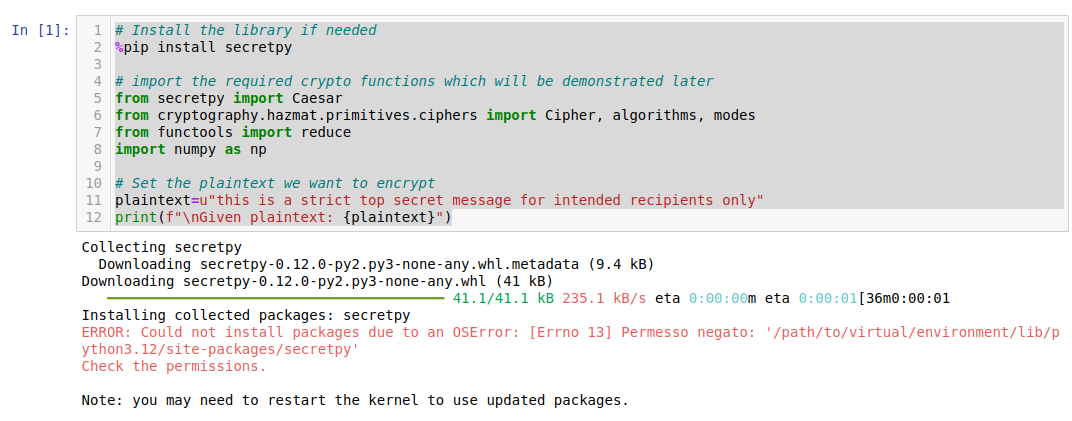Screen dimensions: 1072x421
Task: Click the print(f"\nGiven plaintext") line
Action: pos(284,217)
